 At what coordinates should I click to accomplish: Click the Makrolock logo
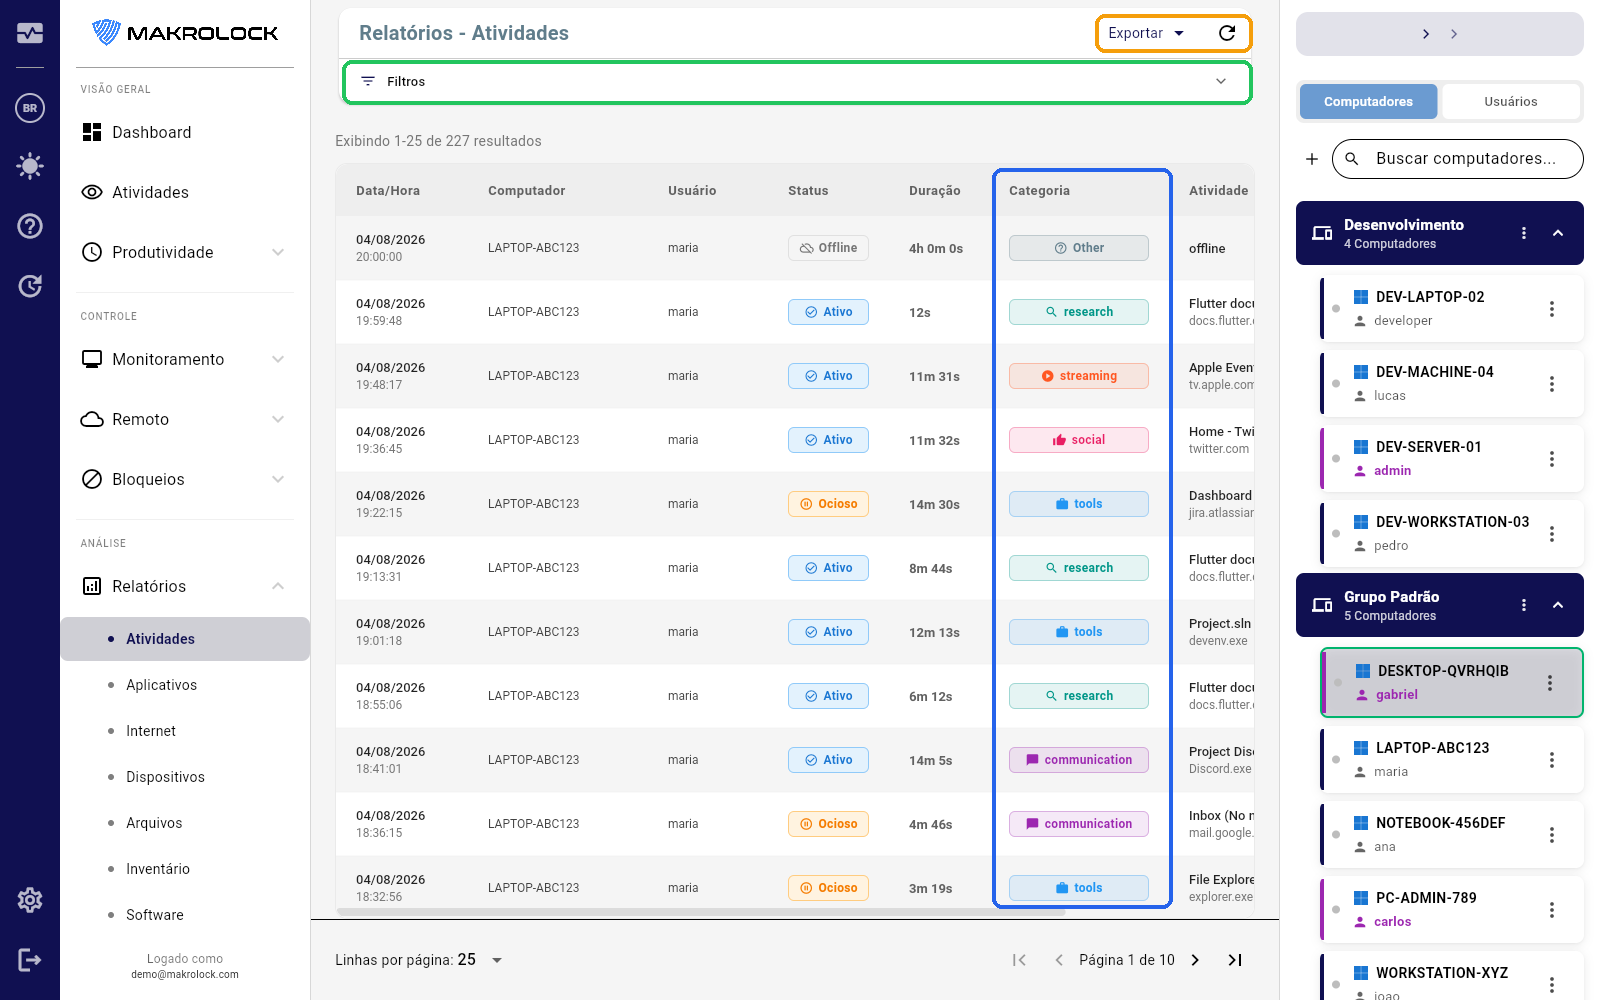pos(185,33)
